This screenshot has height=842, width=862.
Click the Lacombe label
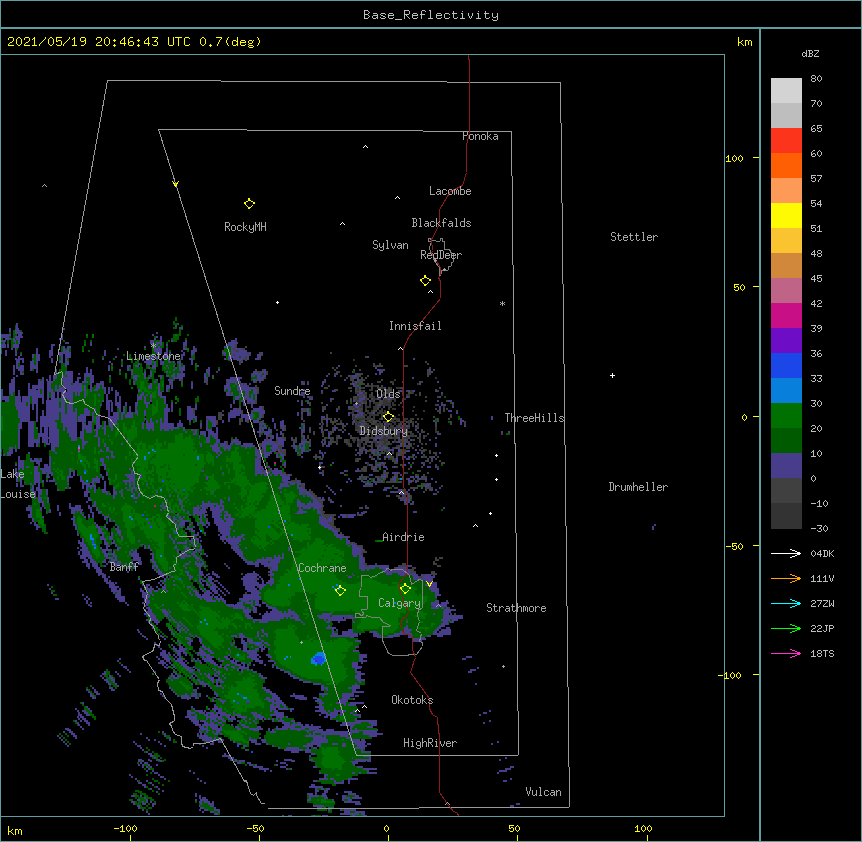pos(450,191)
